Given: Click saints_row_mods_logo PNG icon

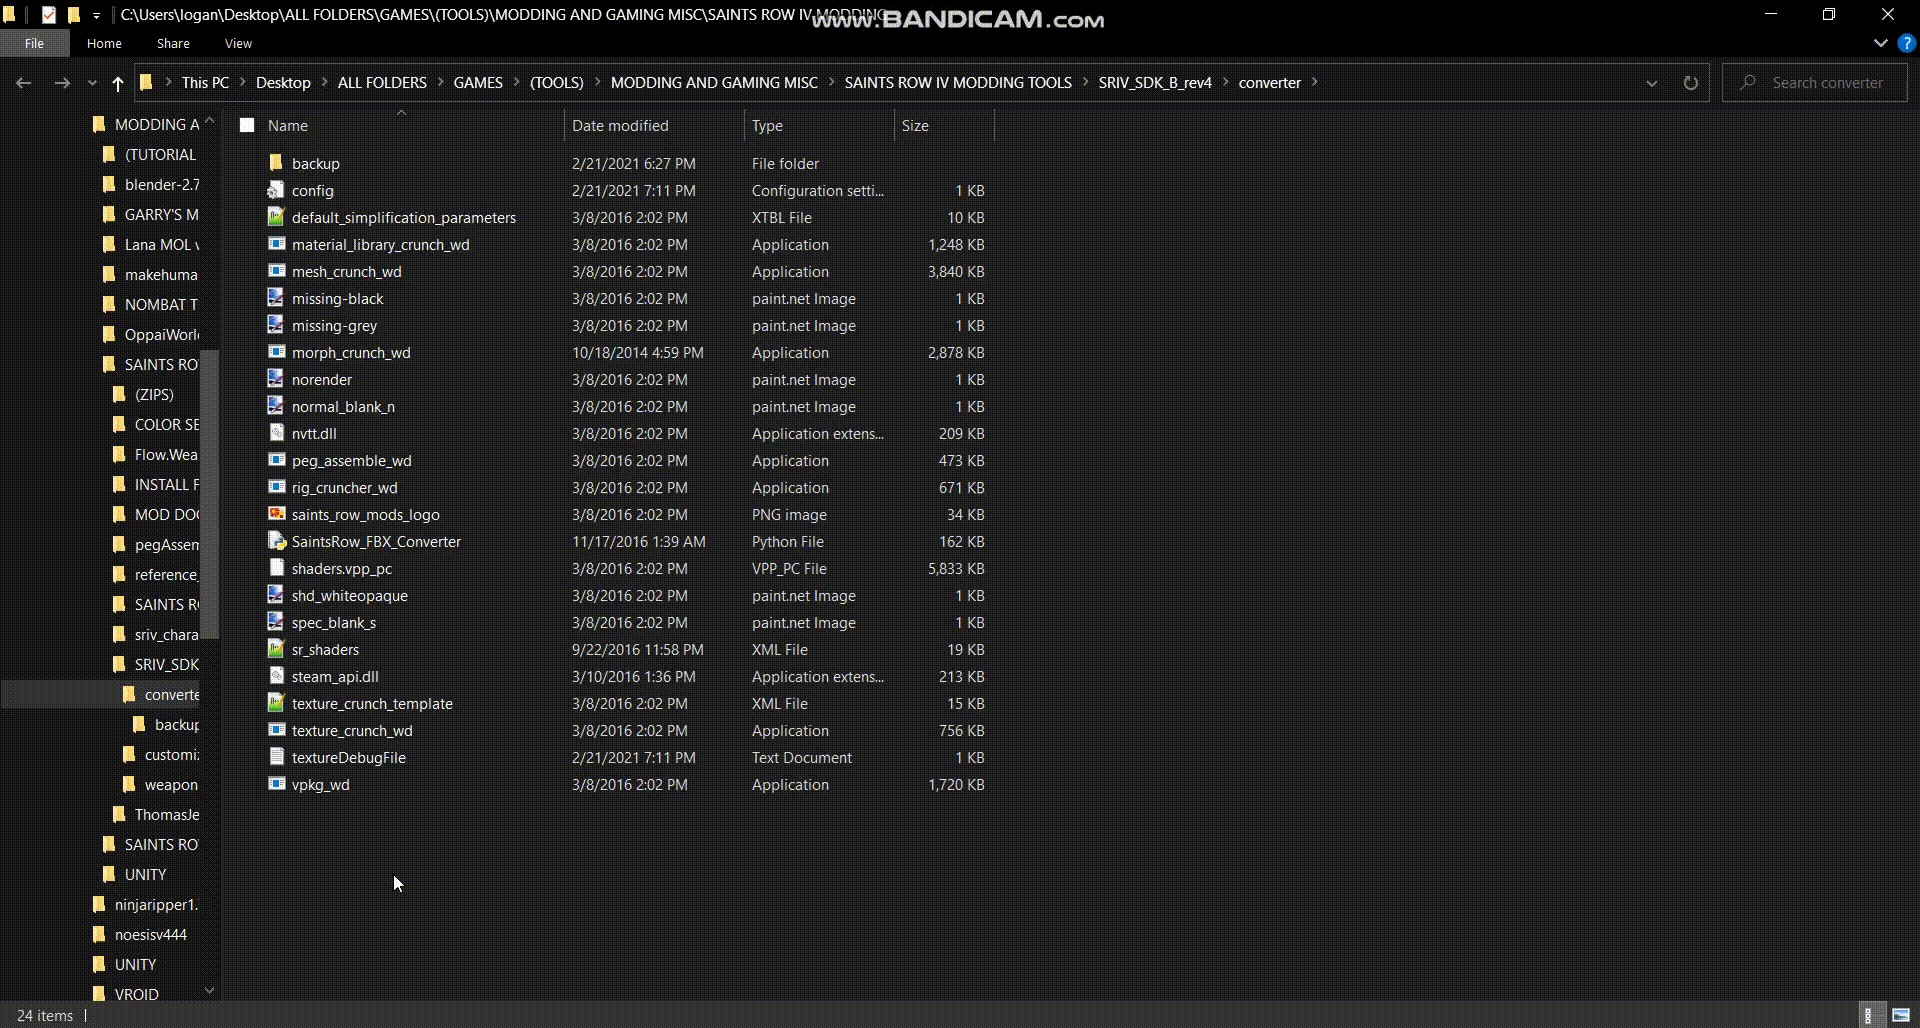Looking at the screenshot, I should click(276, 514).
